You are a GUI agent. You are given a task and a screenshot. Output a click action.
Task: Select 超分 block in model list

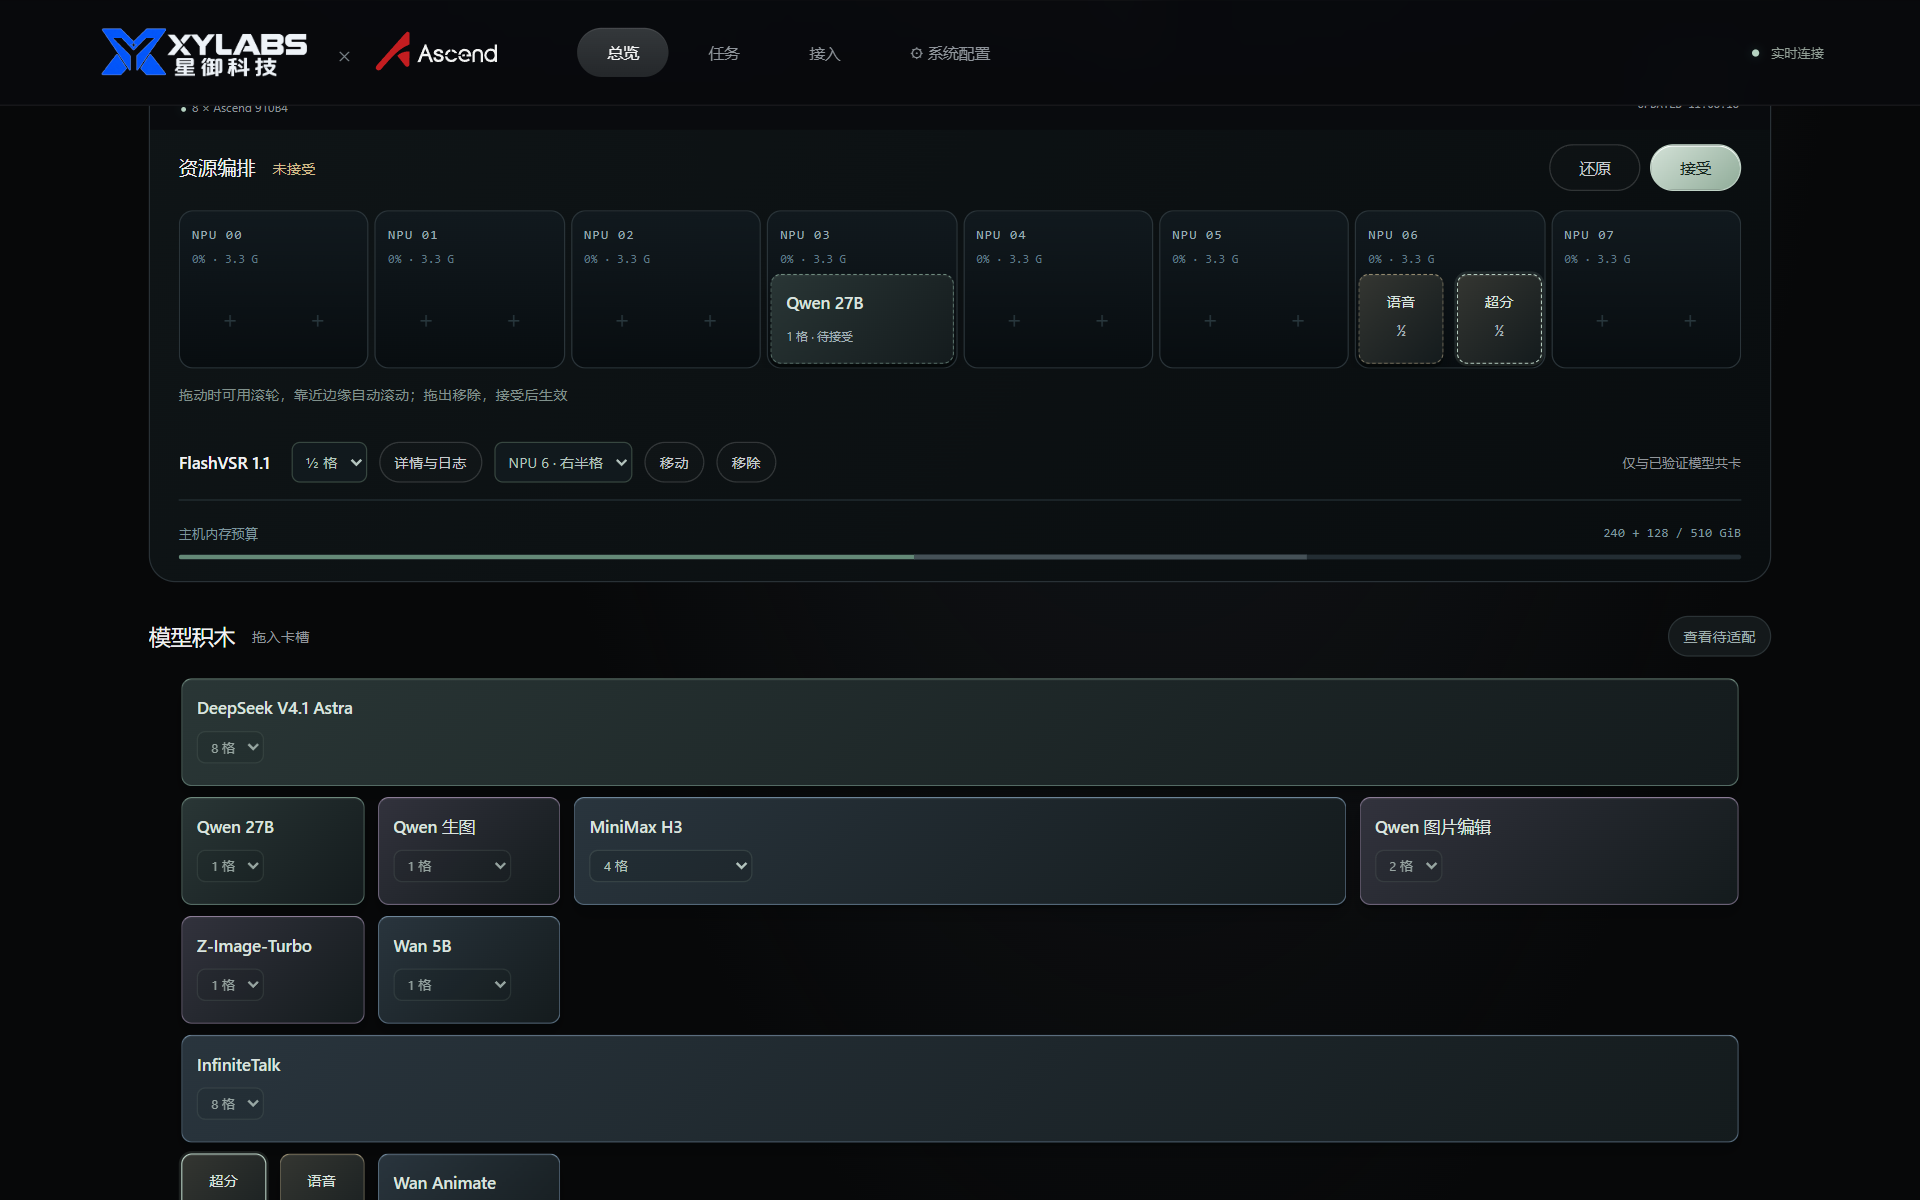click(223, 1177)
